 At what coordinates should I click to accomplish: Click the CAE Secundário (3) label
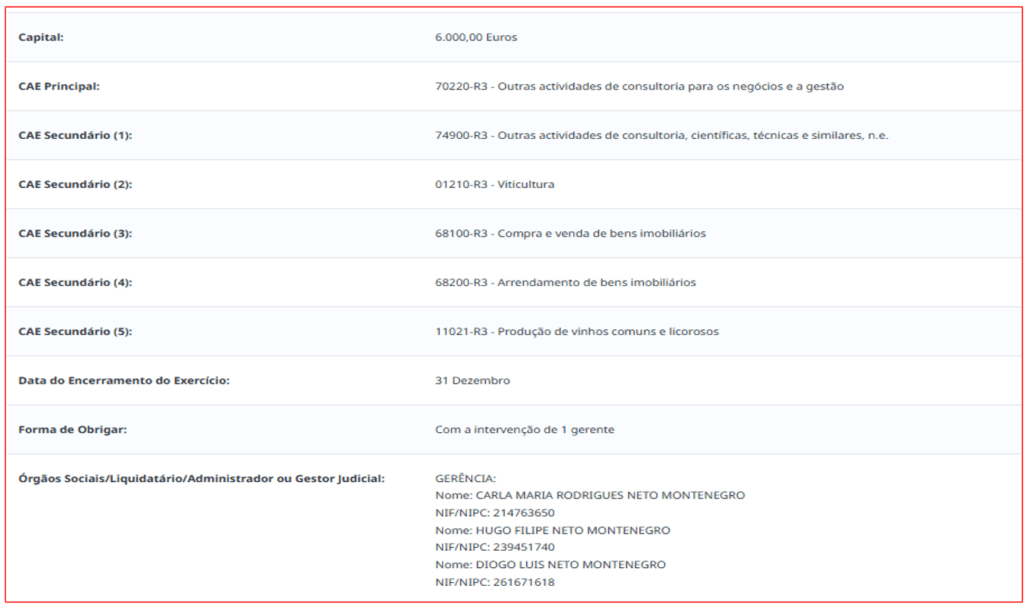[x=75, y=234]
